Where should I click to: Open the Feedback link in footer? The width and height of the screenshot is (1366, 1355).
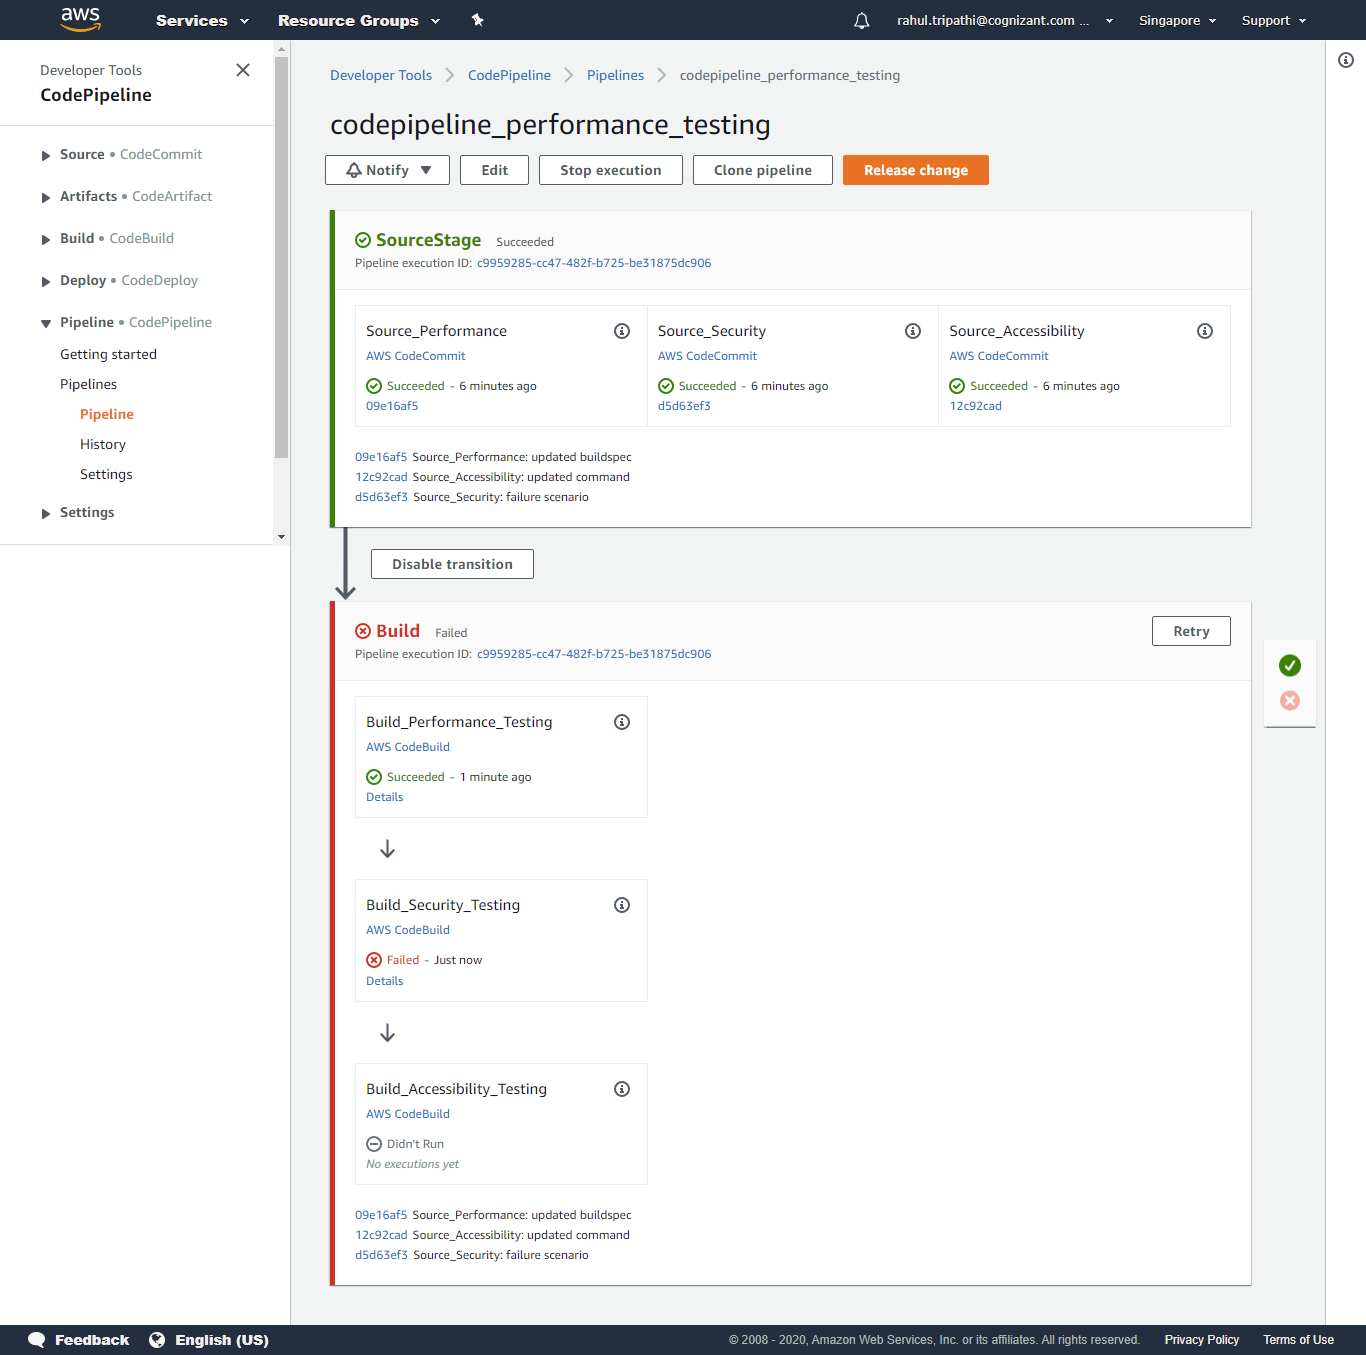92,1340
